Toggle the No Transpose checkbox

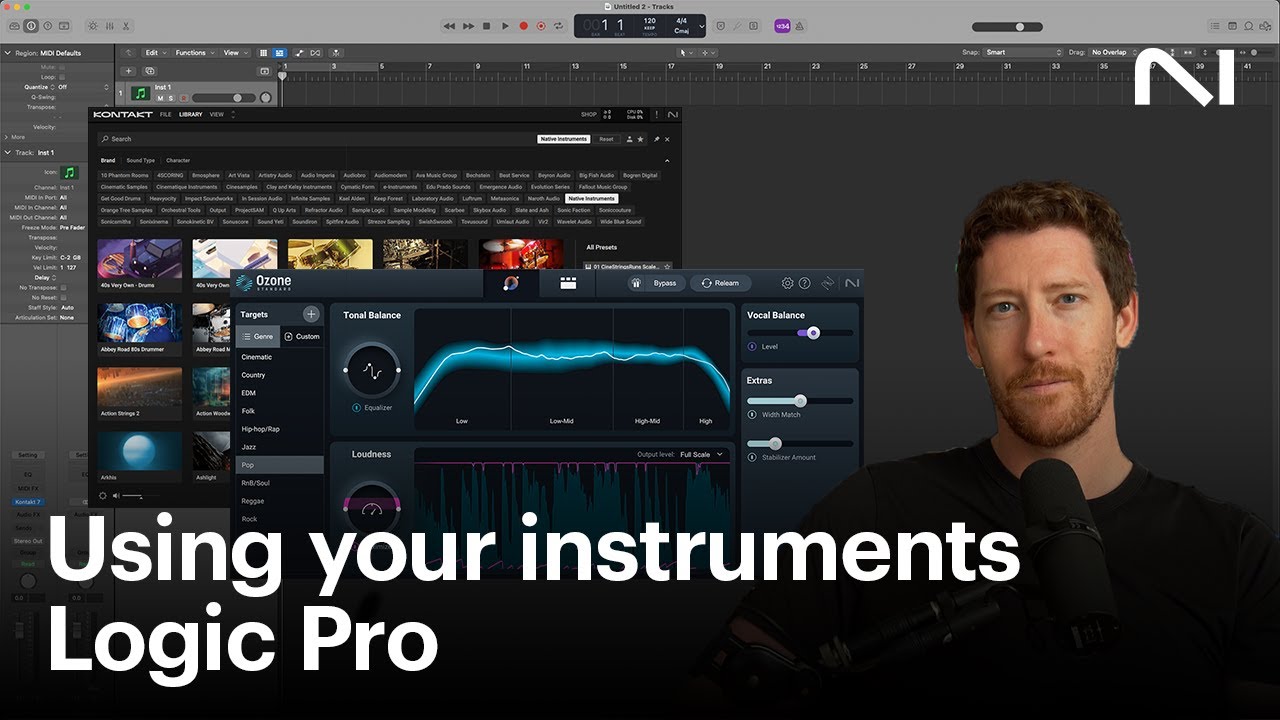coord(63,287)
